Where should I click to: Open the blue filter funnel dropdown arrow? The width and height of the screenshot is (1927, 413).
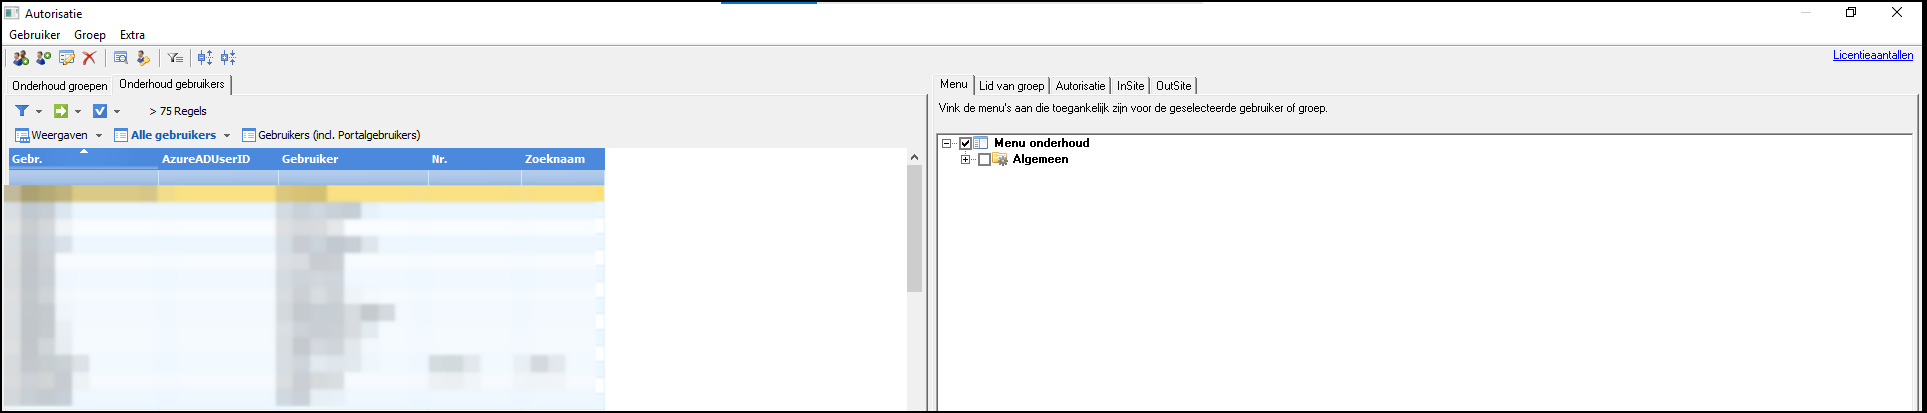(x=39, y=112)
